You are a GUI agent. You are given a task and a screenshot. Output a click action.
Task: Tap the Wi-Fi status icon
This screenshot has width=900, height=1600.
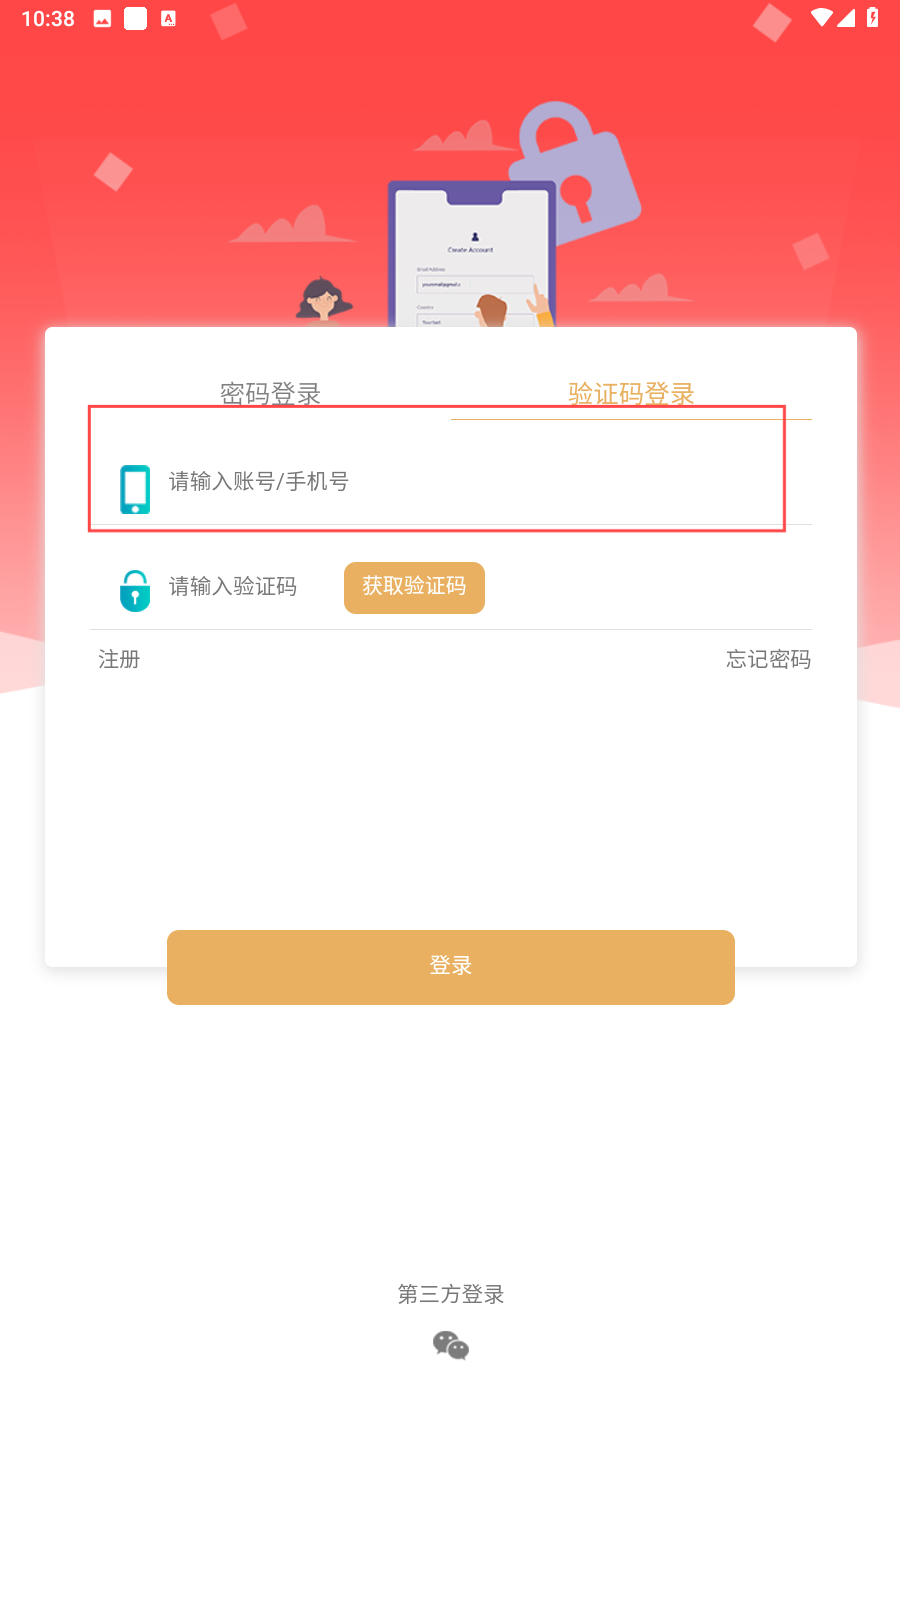click(x=821, y=18)
